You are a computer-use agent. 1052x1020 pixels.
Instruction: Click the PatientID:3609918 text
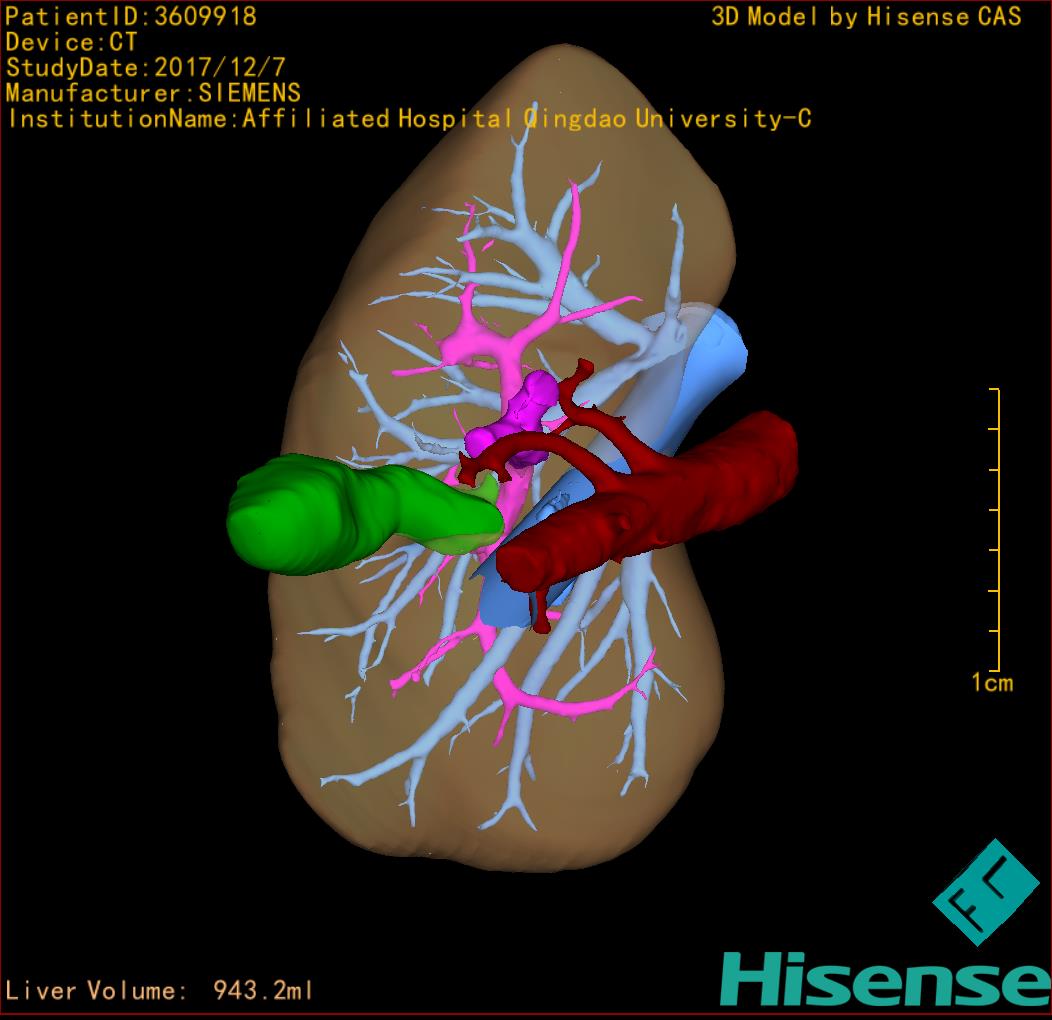click(x=130, y=16)
